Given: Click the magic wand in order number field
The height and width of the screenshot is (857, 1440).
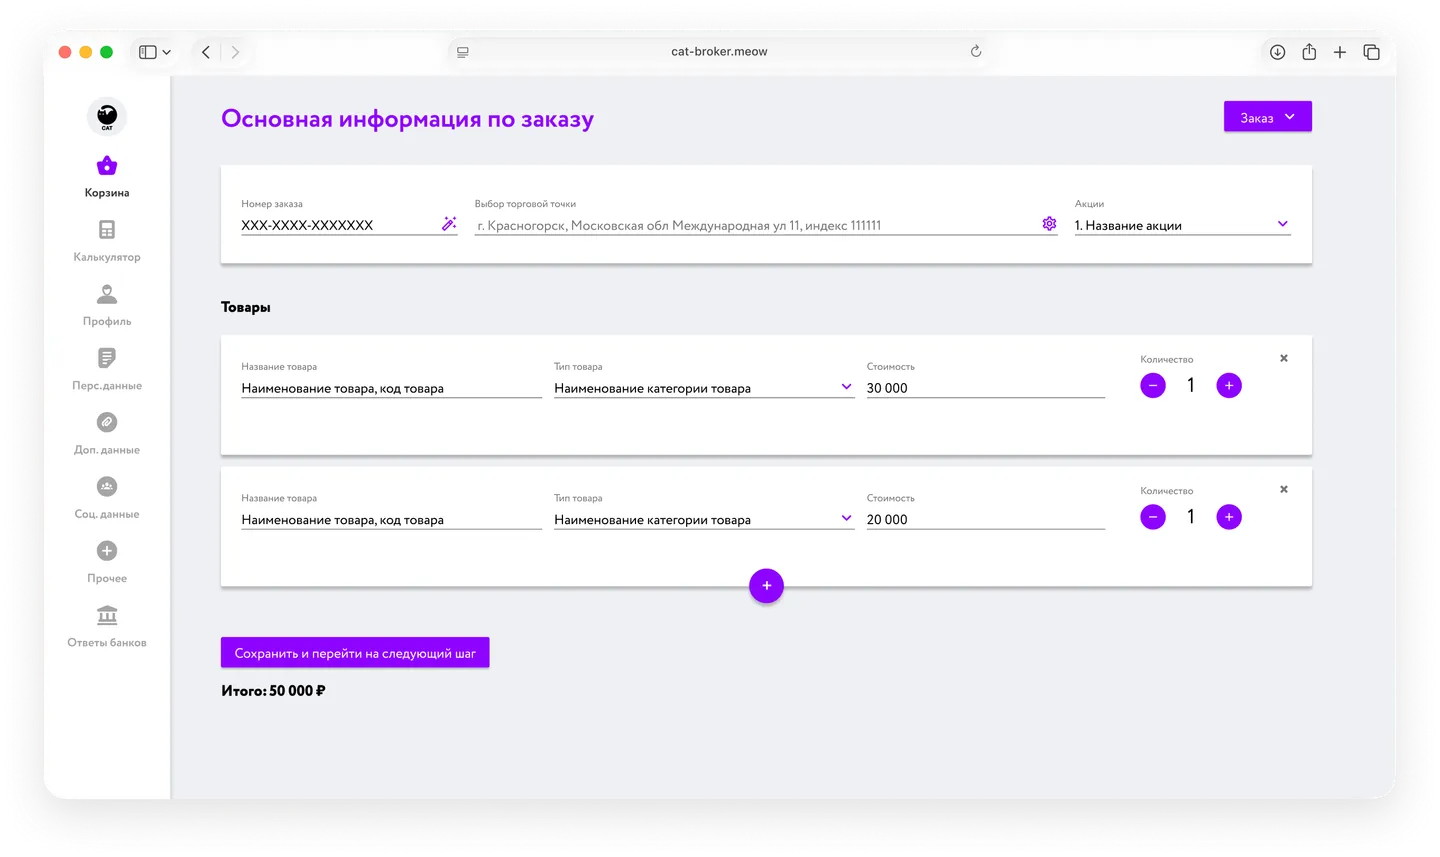Looking at the screenshot, I should click(x=449, y=224).
